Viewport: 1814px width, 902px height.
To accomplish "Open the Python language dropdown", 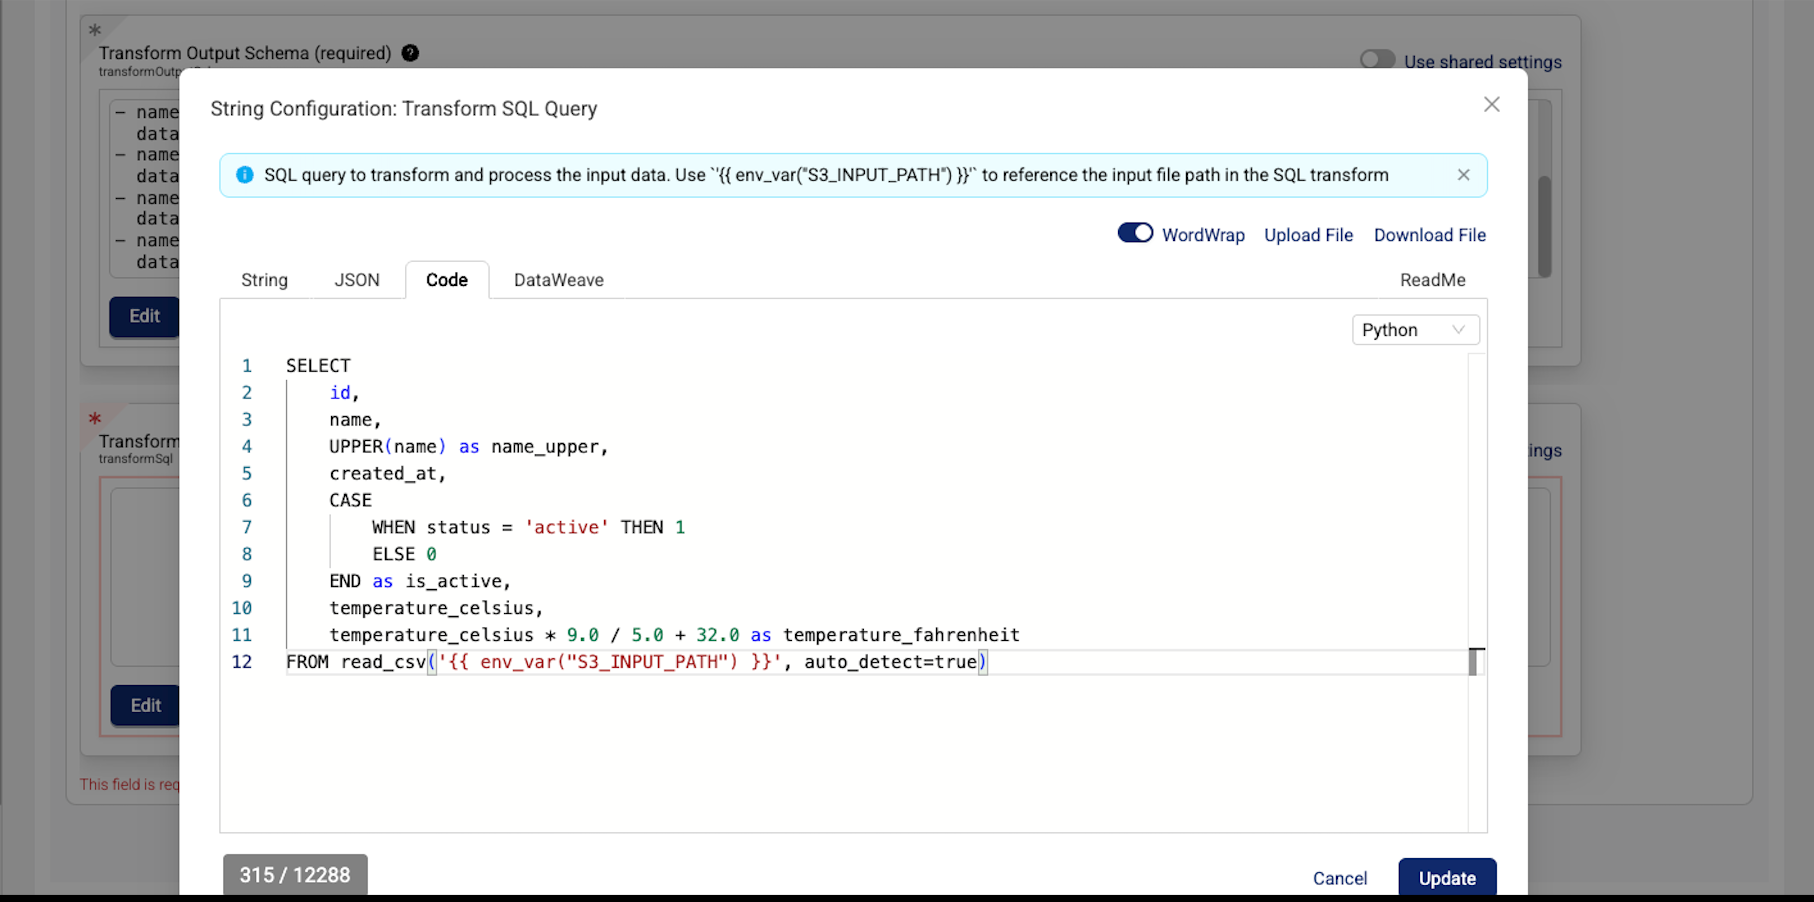I will tap(1415, 330).
